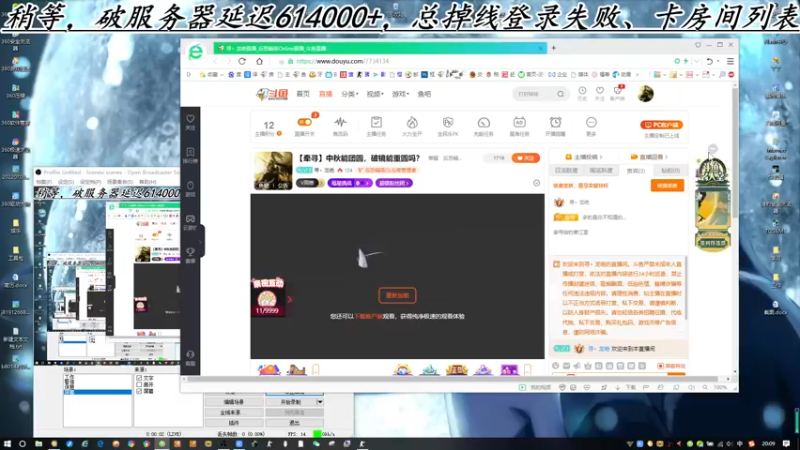
Task: Expand the 分类 dropdown in nav
Action: click(349, 94)
